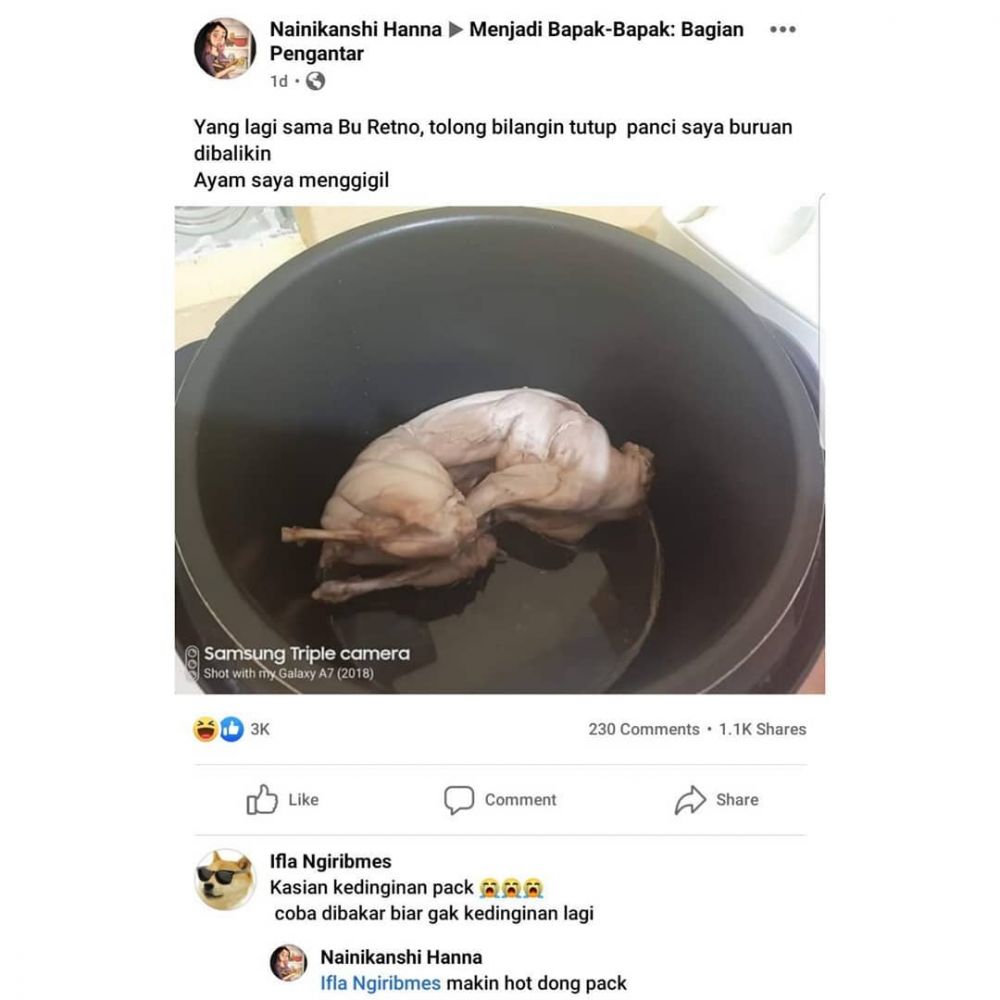1000x1000 pixels.
Task: View the 1.1K Shares list
Action: coord(762,729)
